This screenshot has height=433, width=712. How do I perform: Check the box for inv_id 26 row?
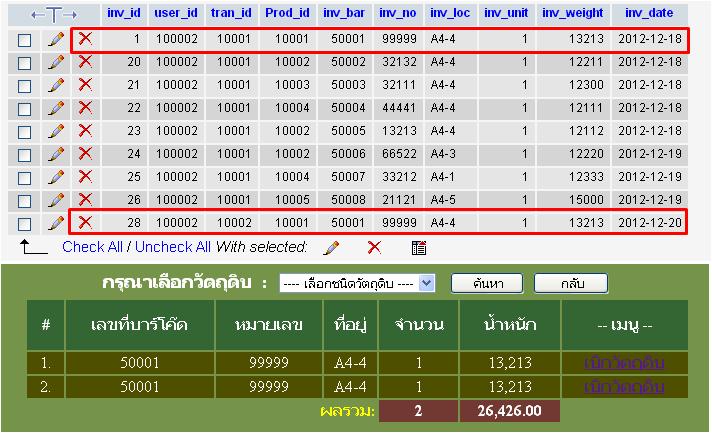(x=25, y=201)
